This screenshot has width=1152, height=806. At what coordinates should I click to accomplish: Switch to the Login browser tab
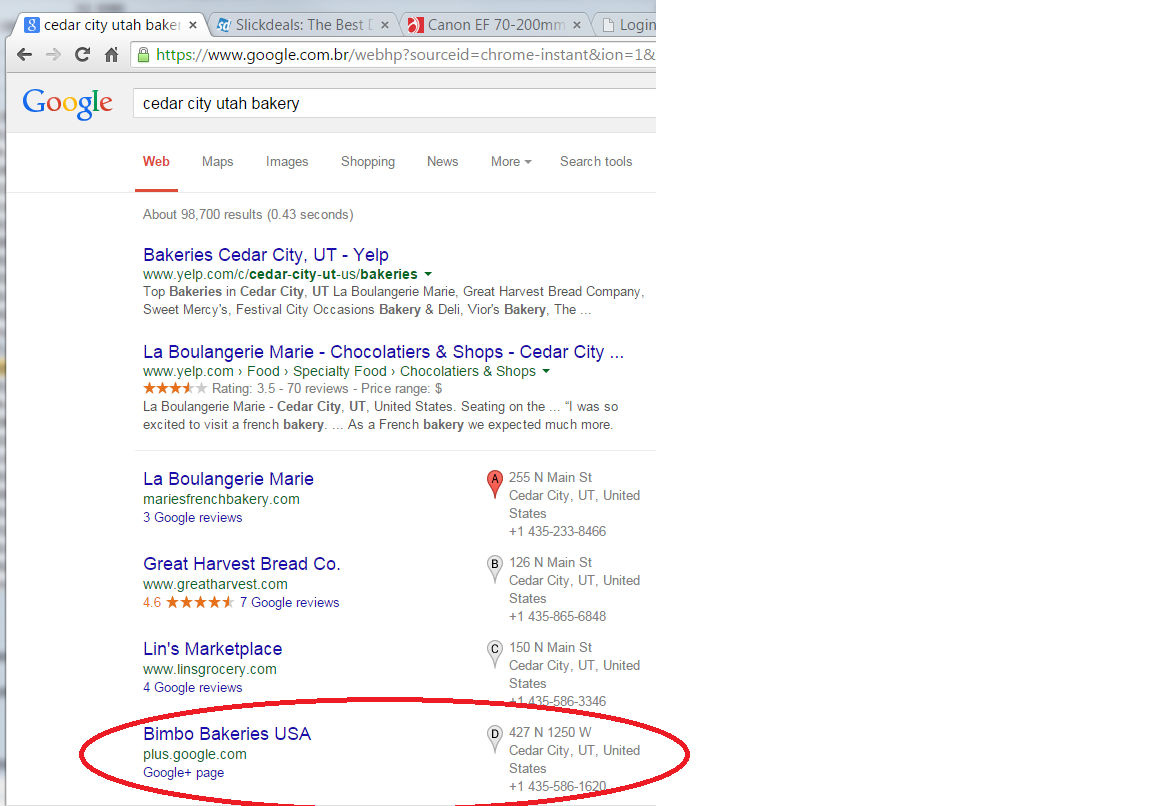click(629, 25)
